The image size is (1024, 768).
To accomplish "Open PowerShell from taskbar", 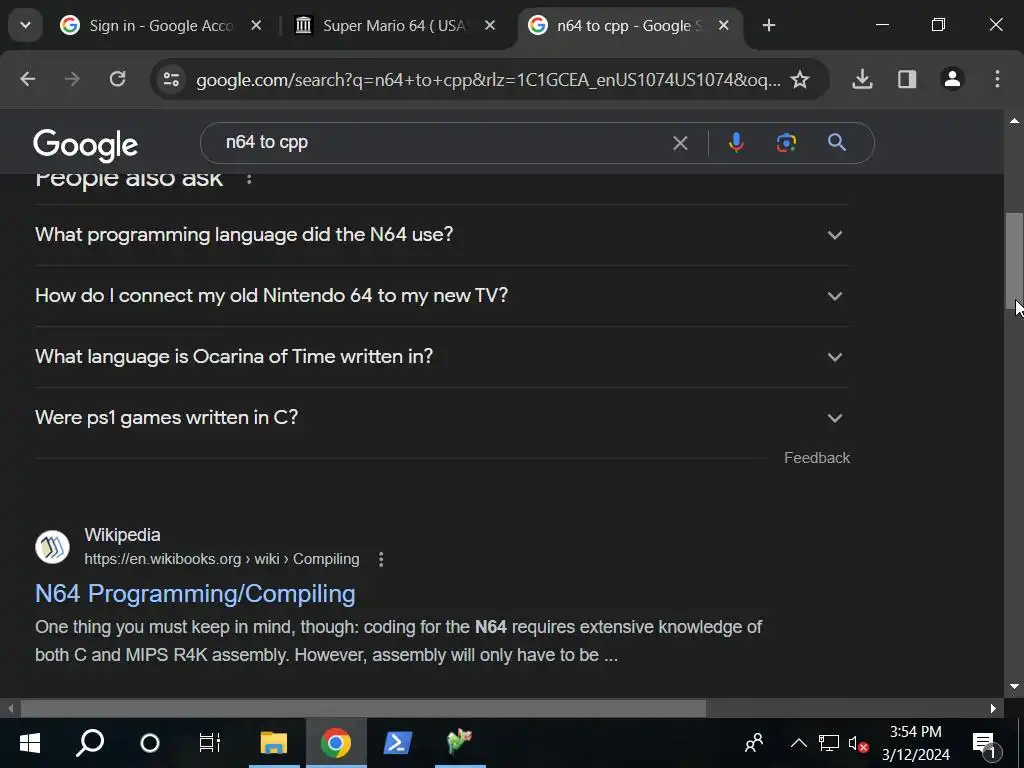I will pos(398,743).
